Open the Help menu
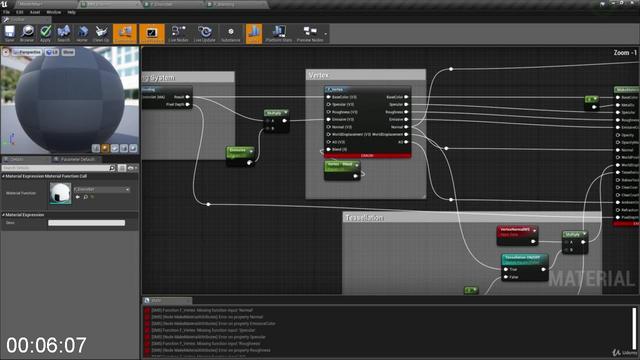The image size is (640, 360). coord(71,12)
